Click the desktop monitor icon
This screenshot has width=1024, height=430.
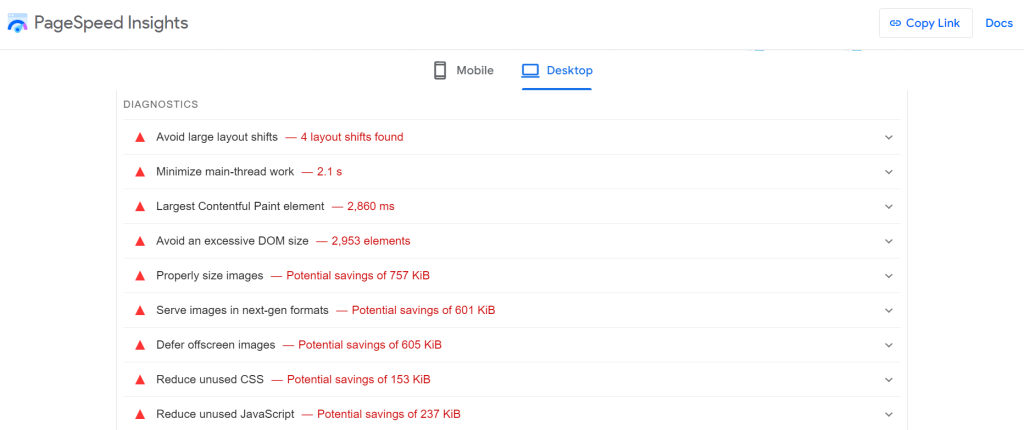click(x=530, y=70)
